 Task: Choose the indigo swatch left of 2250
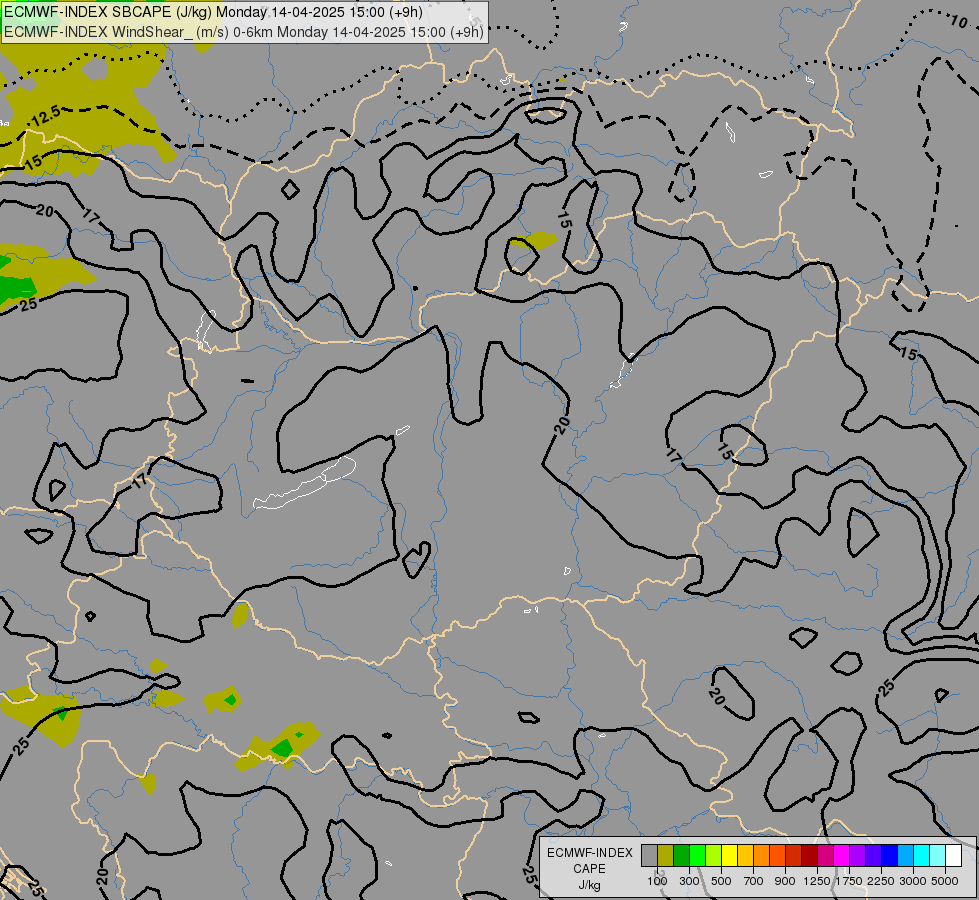(873, 855)
